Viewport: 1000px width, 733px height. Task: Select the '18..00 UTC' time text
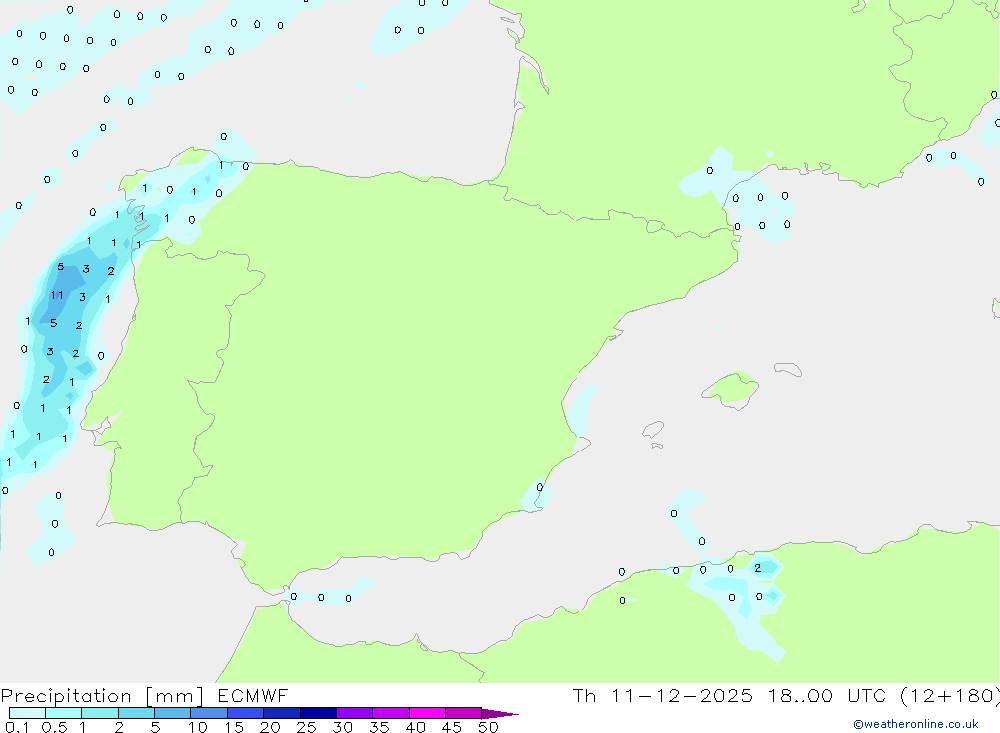pos(827,695)
